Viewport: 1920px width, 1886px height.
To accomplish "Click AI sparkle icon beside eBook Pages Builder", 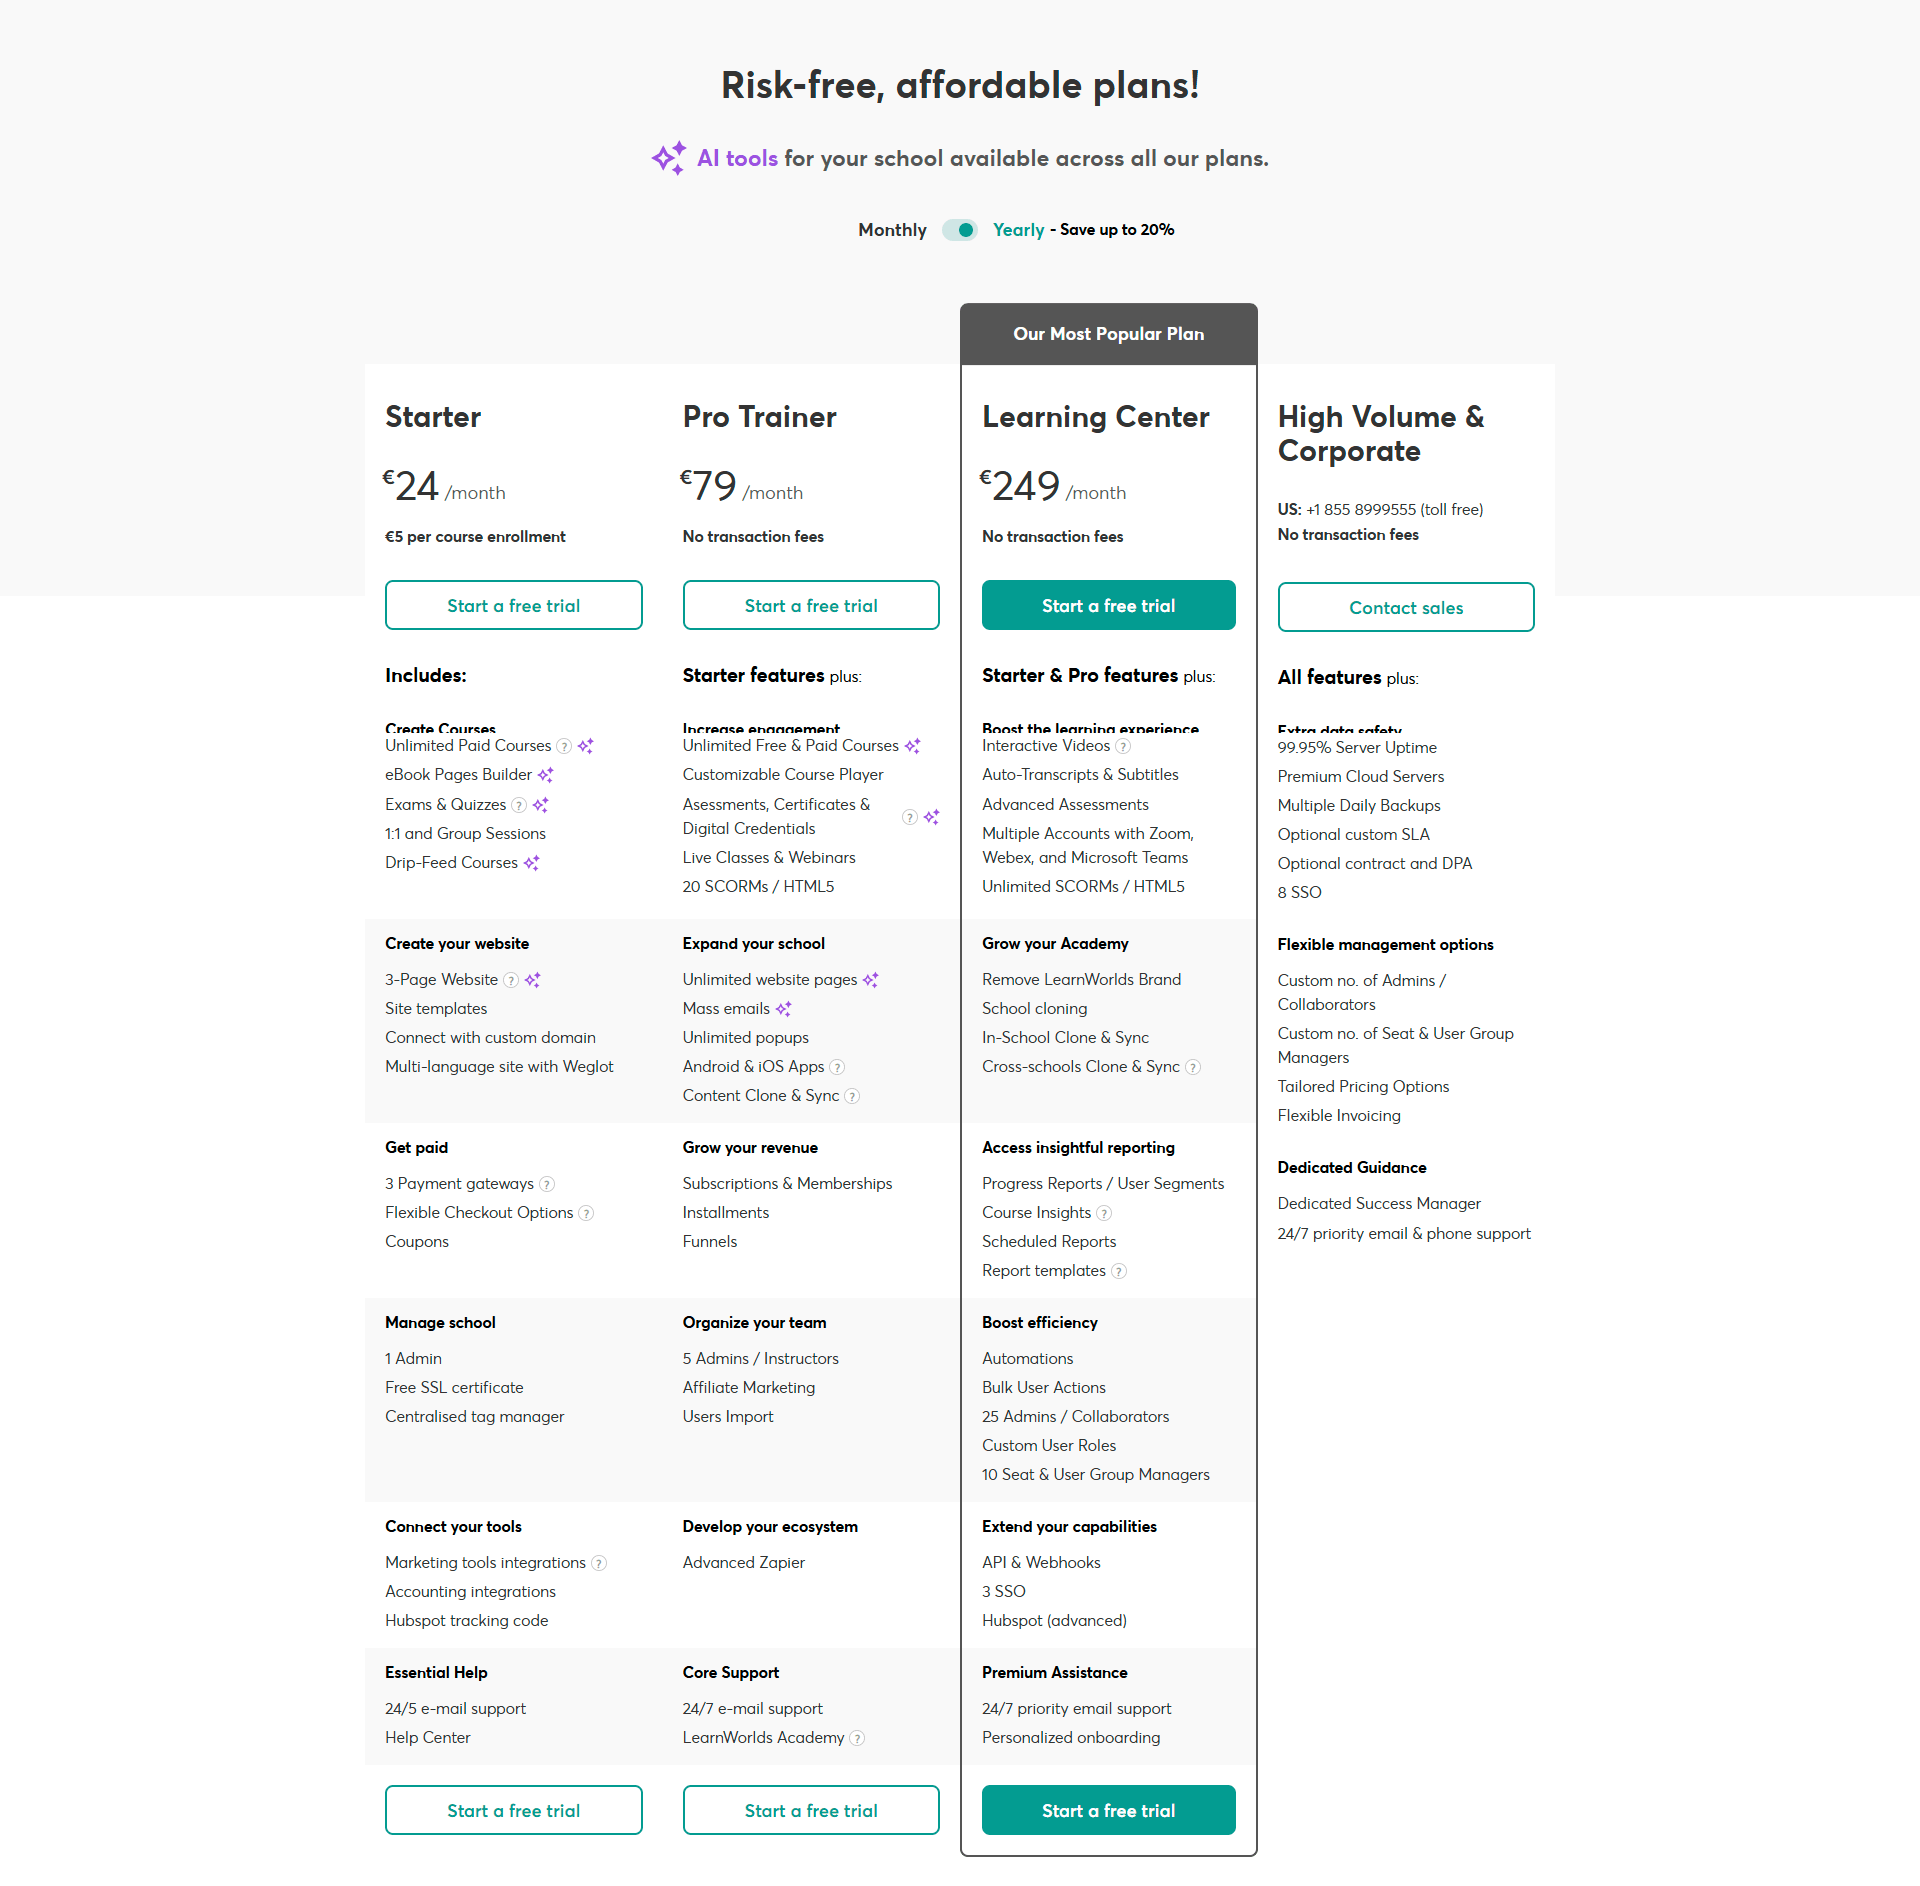I will coord(546,774).
